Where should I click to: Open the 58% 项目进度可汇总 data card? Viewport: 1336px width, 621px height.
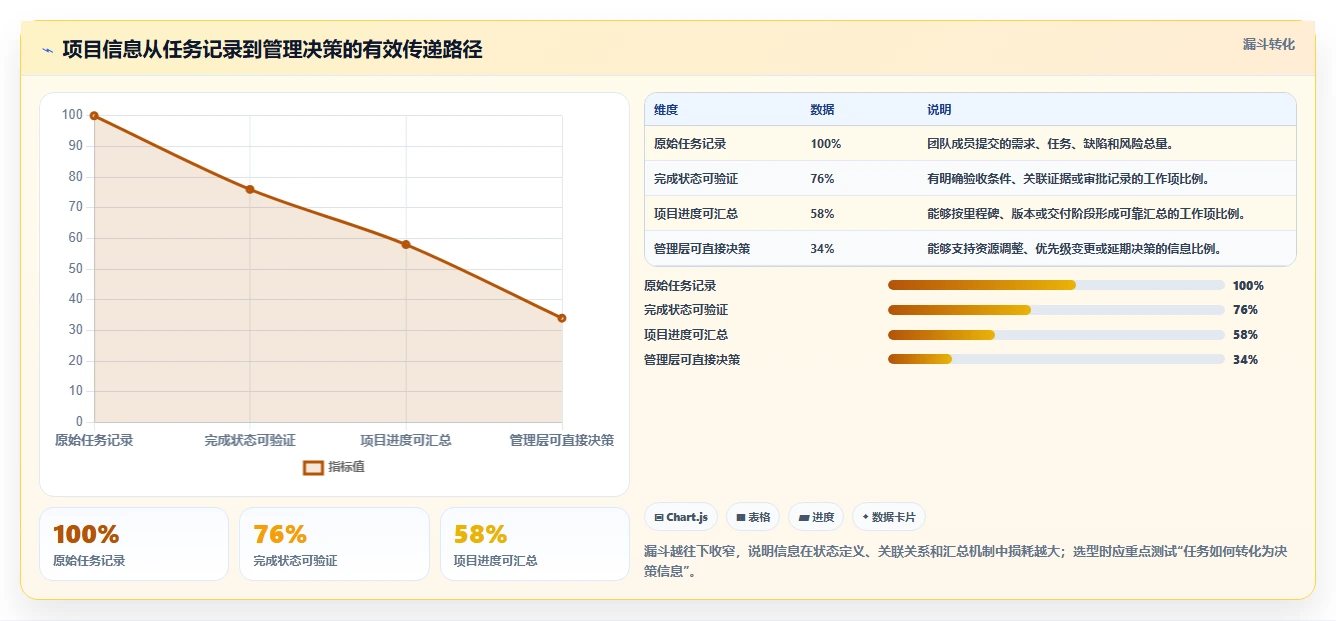(x=535, y=544)
